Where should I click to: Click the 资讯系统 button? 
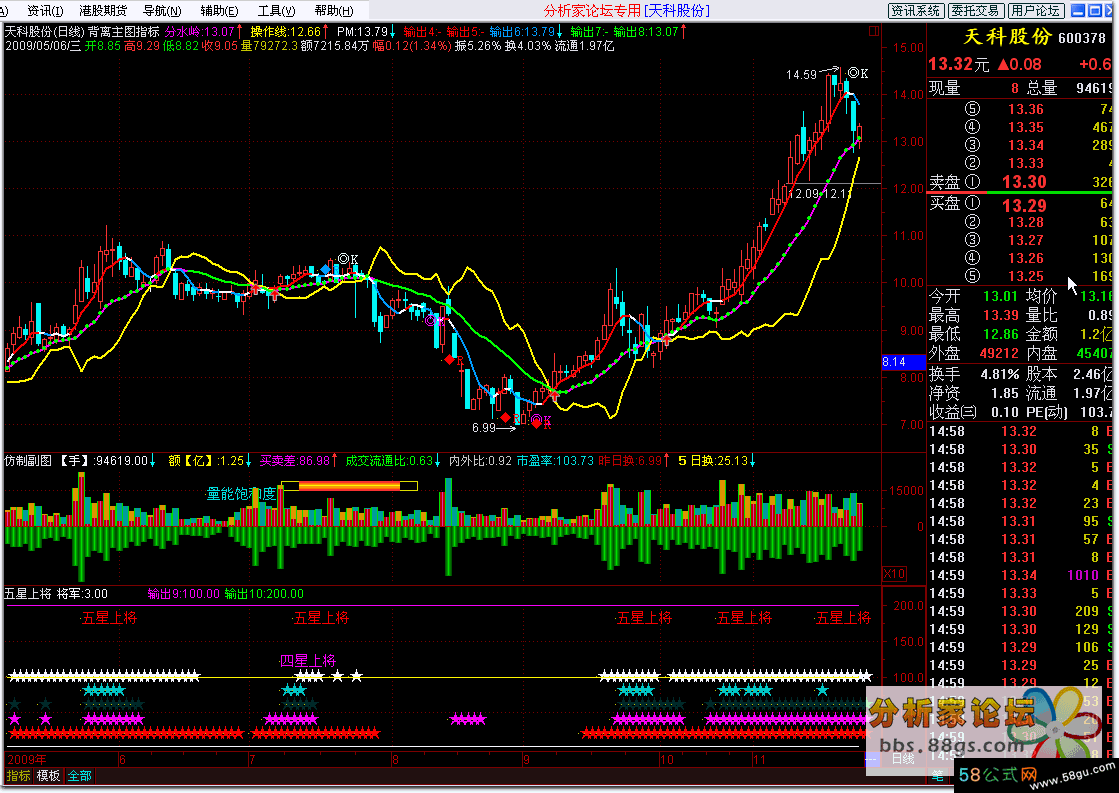click(x=916, y=11)
